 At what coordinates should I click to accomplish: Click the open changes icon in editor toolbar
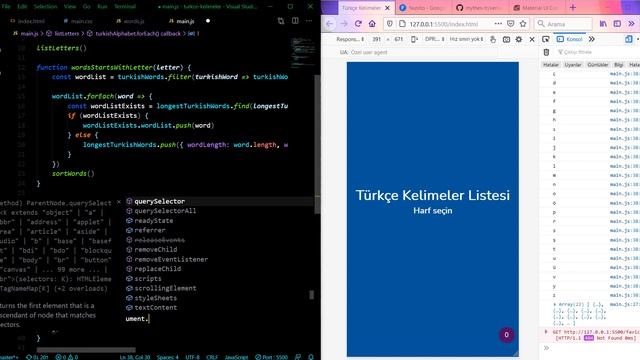coord(281,21)
